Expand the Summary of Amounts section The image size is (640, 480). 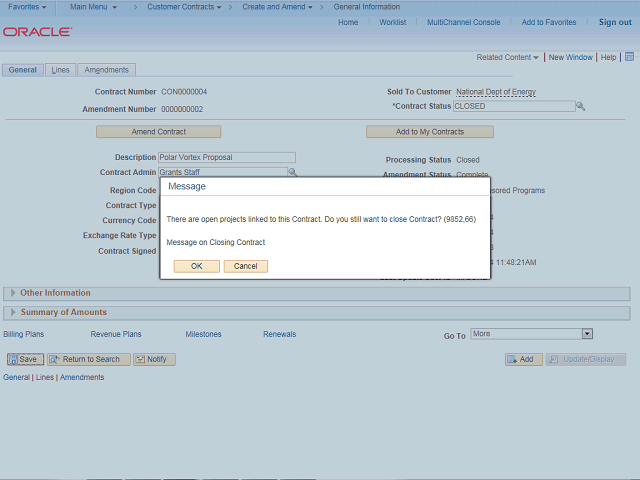pyautogui.click(x=13, y=312)
